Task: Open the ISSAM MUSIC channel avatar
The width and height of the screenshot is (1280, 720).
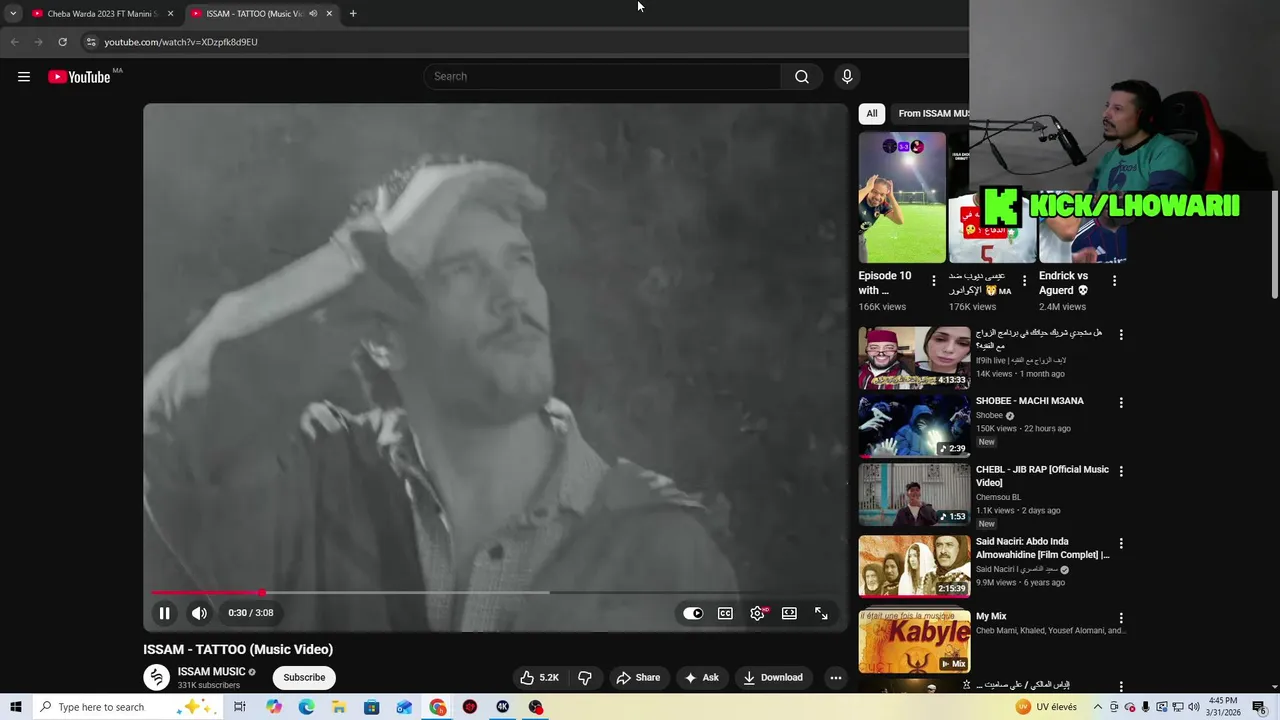Action: point(156,677)
